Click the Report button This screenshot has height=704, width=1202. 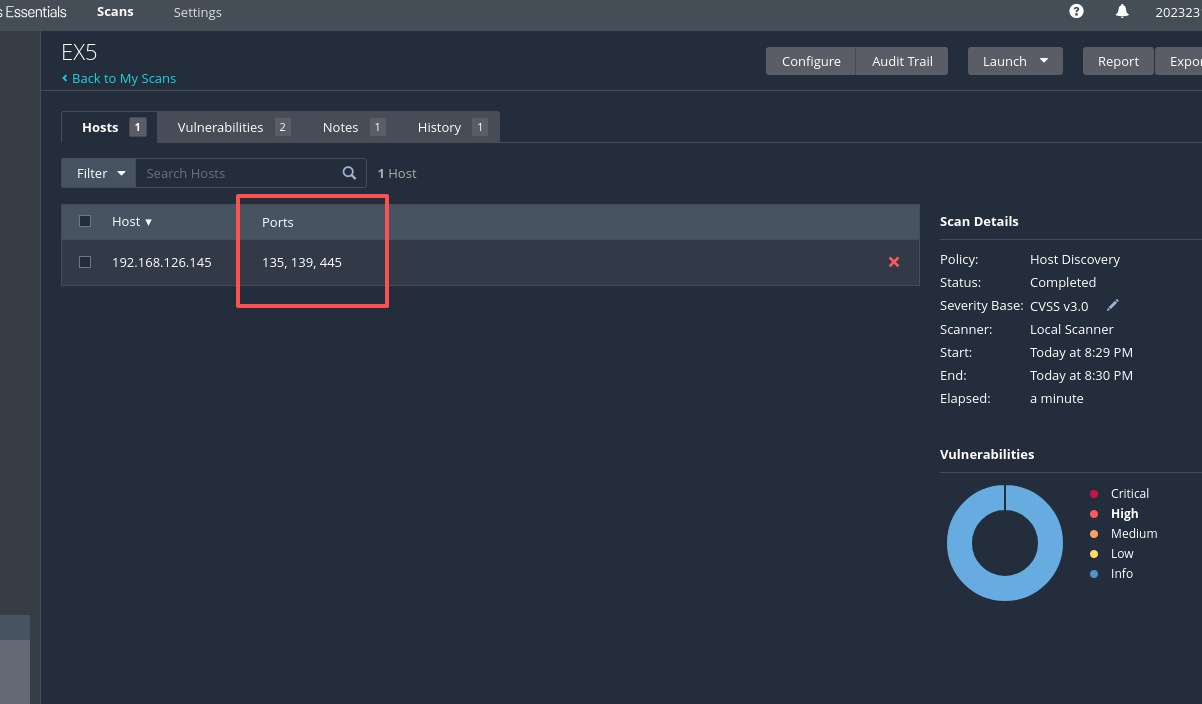point(1118,61)
